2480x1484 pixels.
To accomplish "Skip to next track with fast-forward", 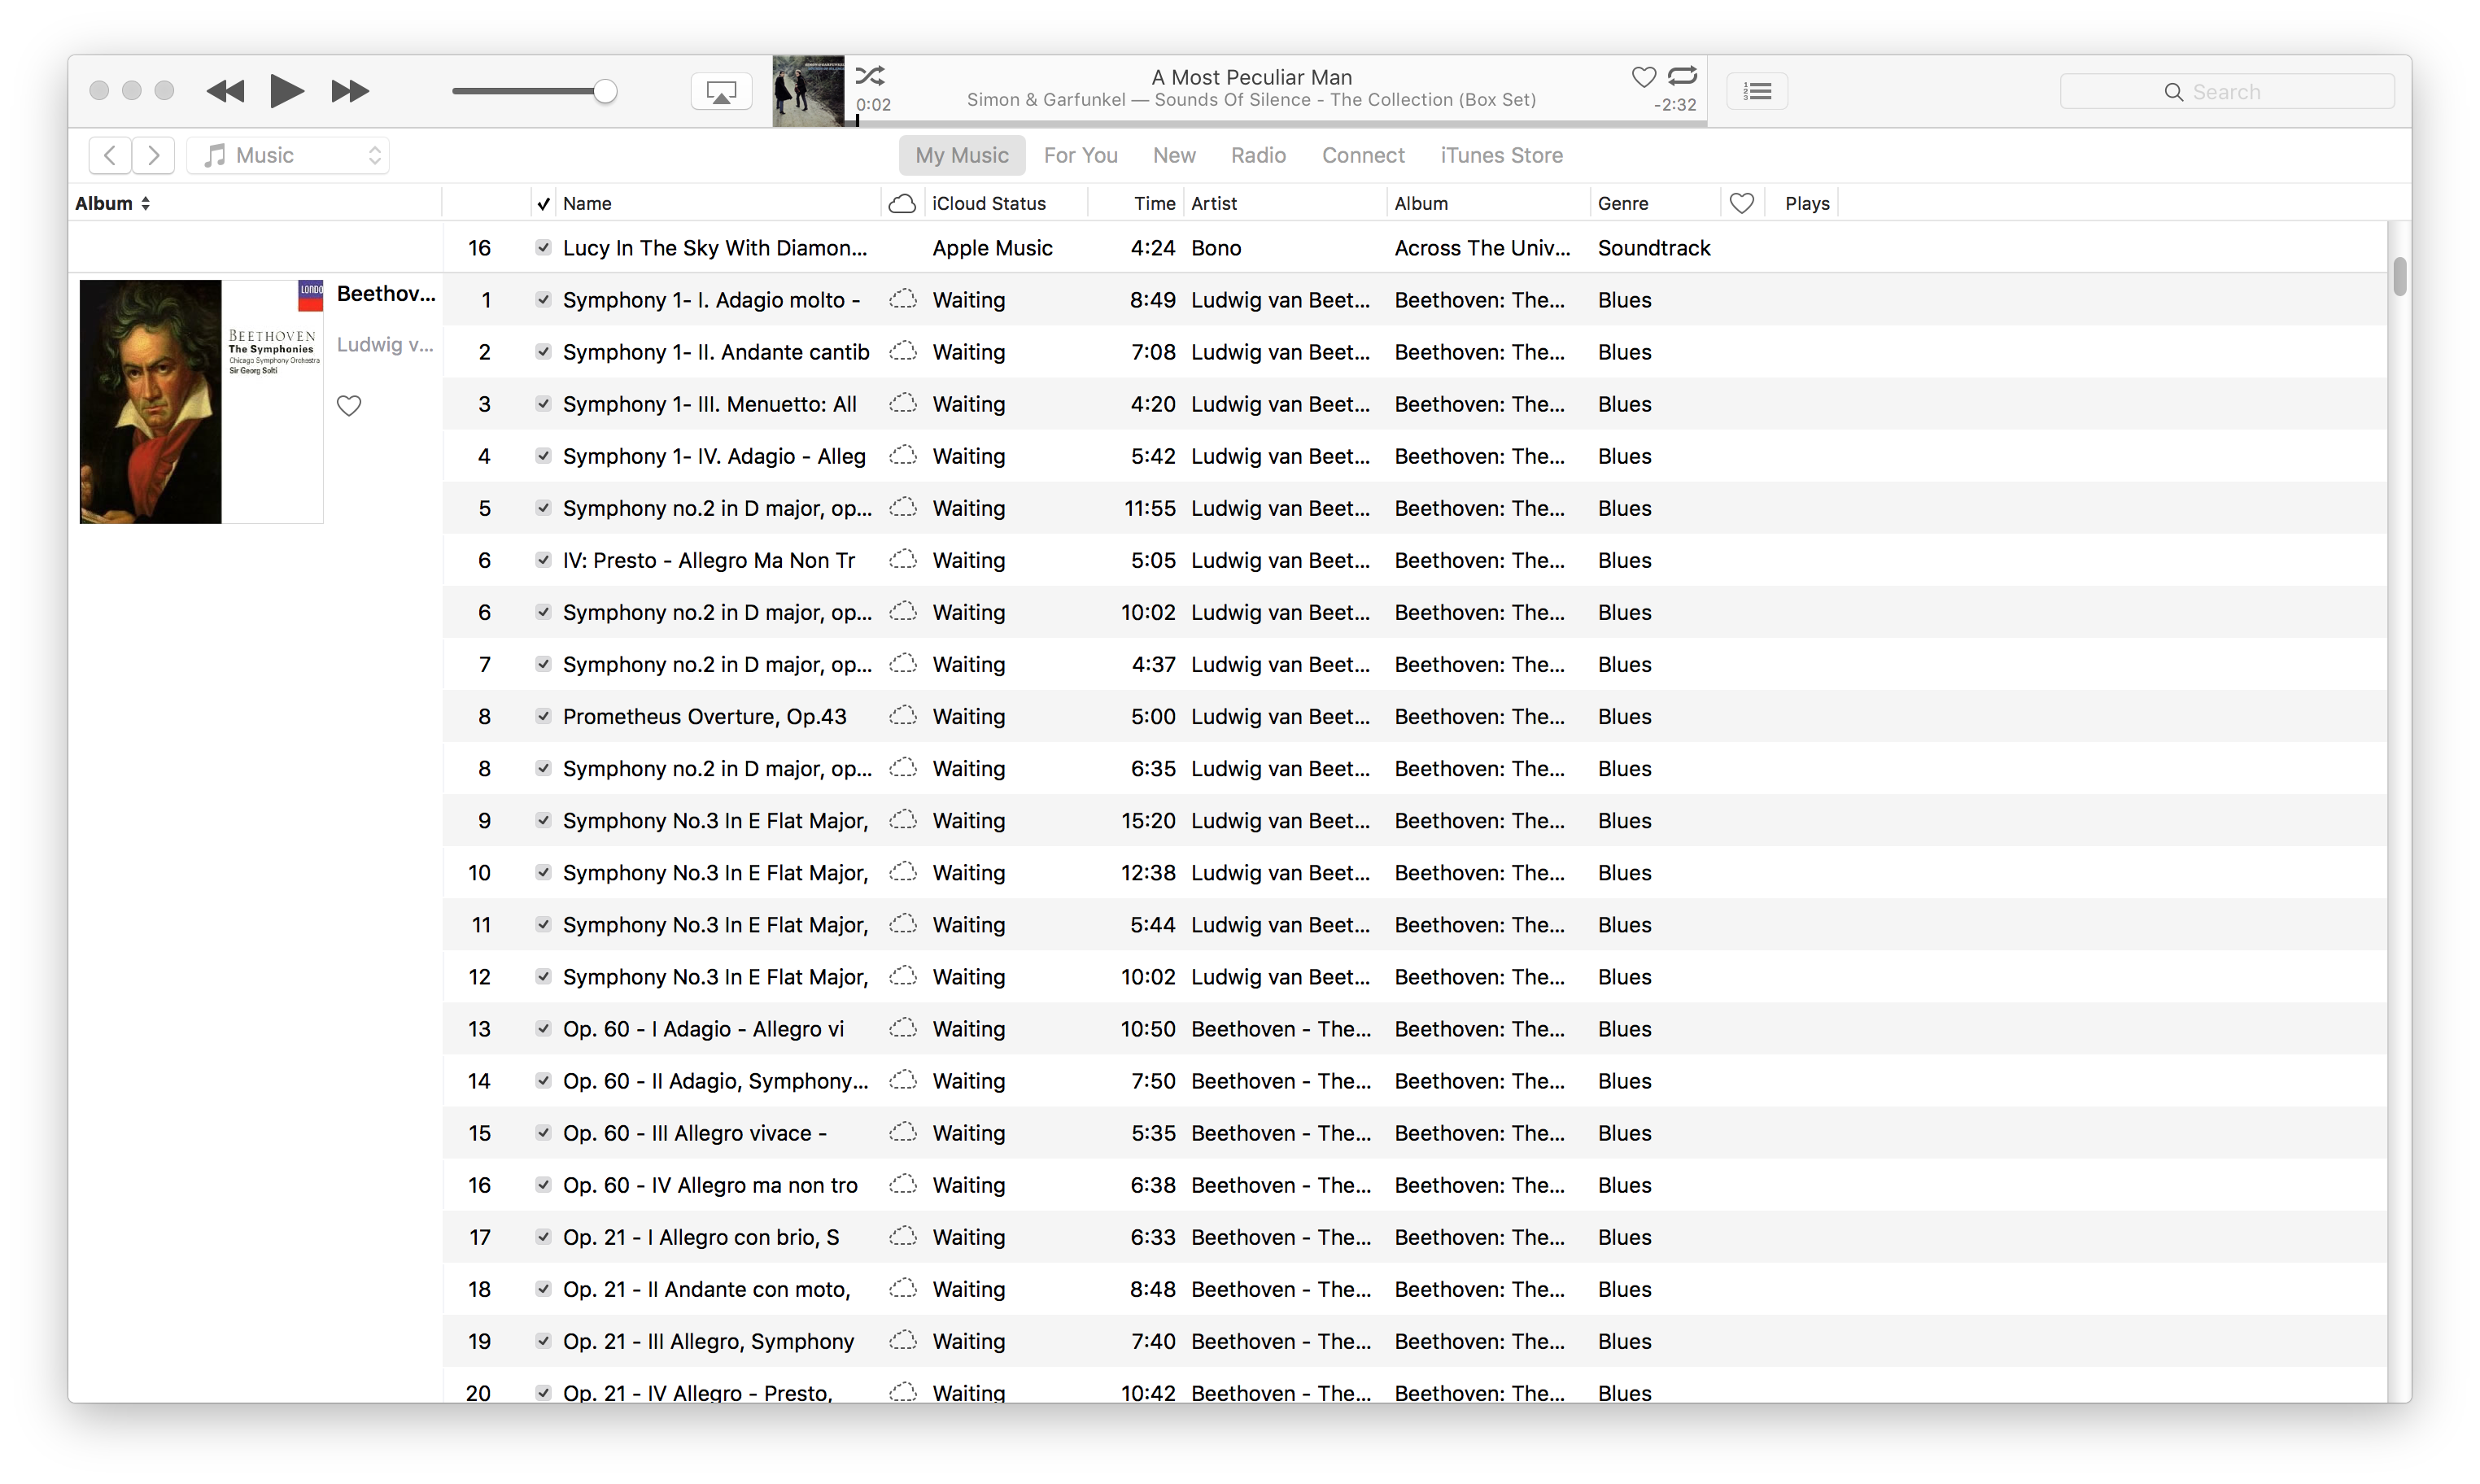I will coord(350,91).
